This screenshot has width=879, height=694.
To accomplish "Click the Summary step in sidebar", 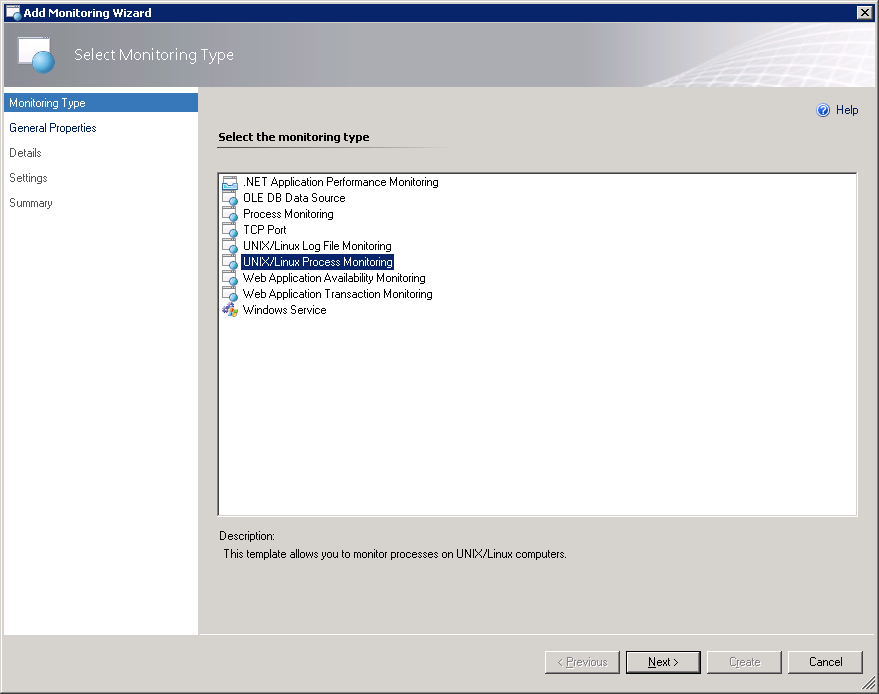I will pos(31,203).
